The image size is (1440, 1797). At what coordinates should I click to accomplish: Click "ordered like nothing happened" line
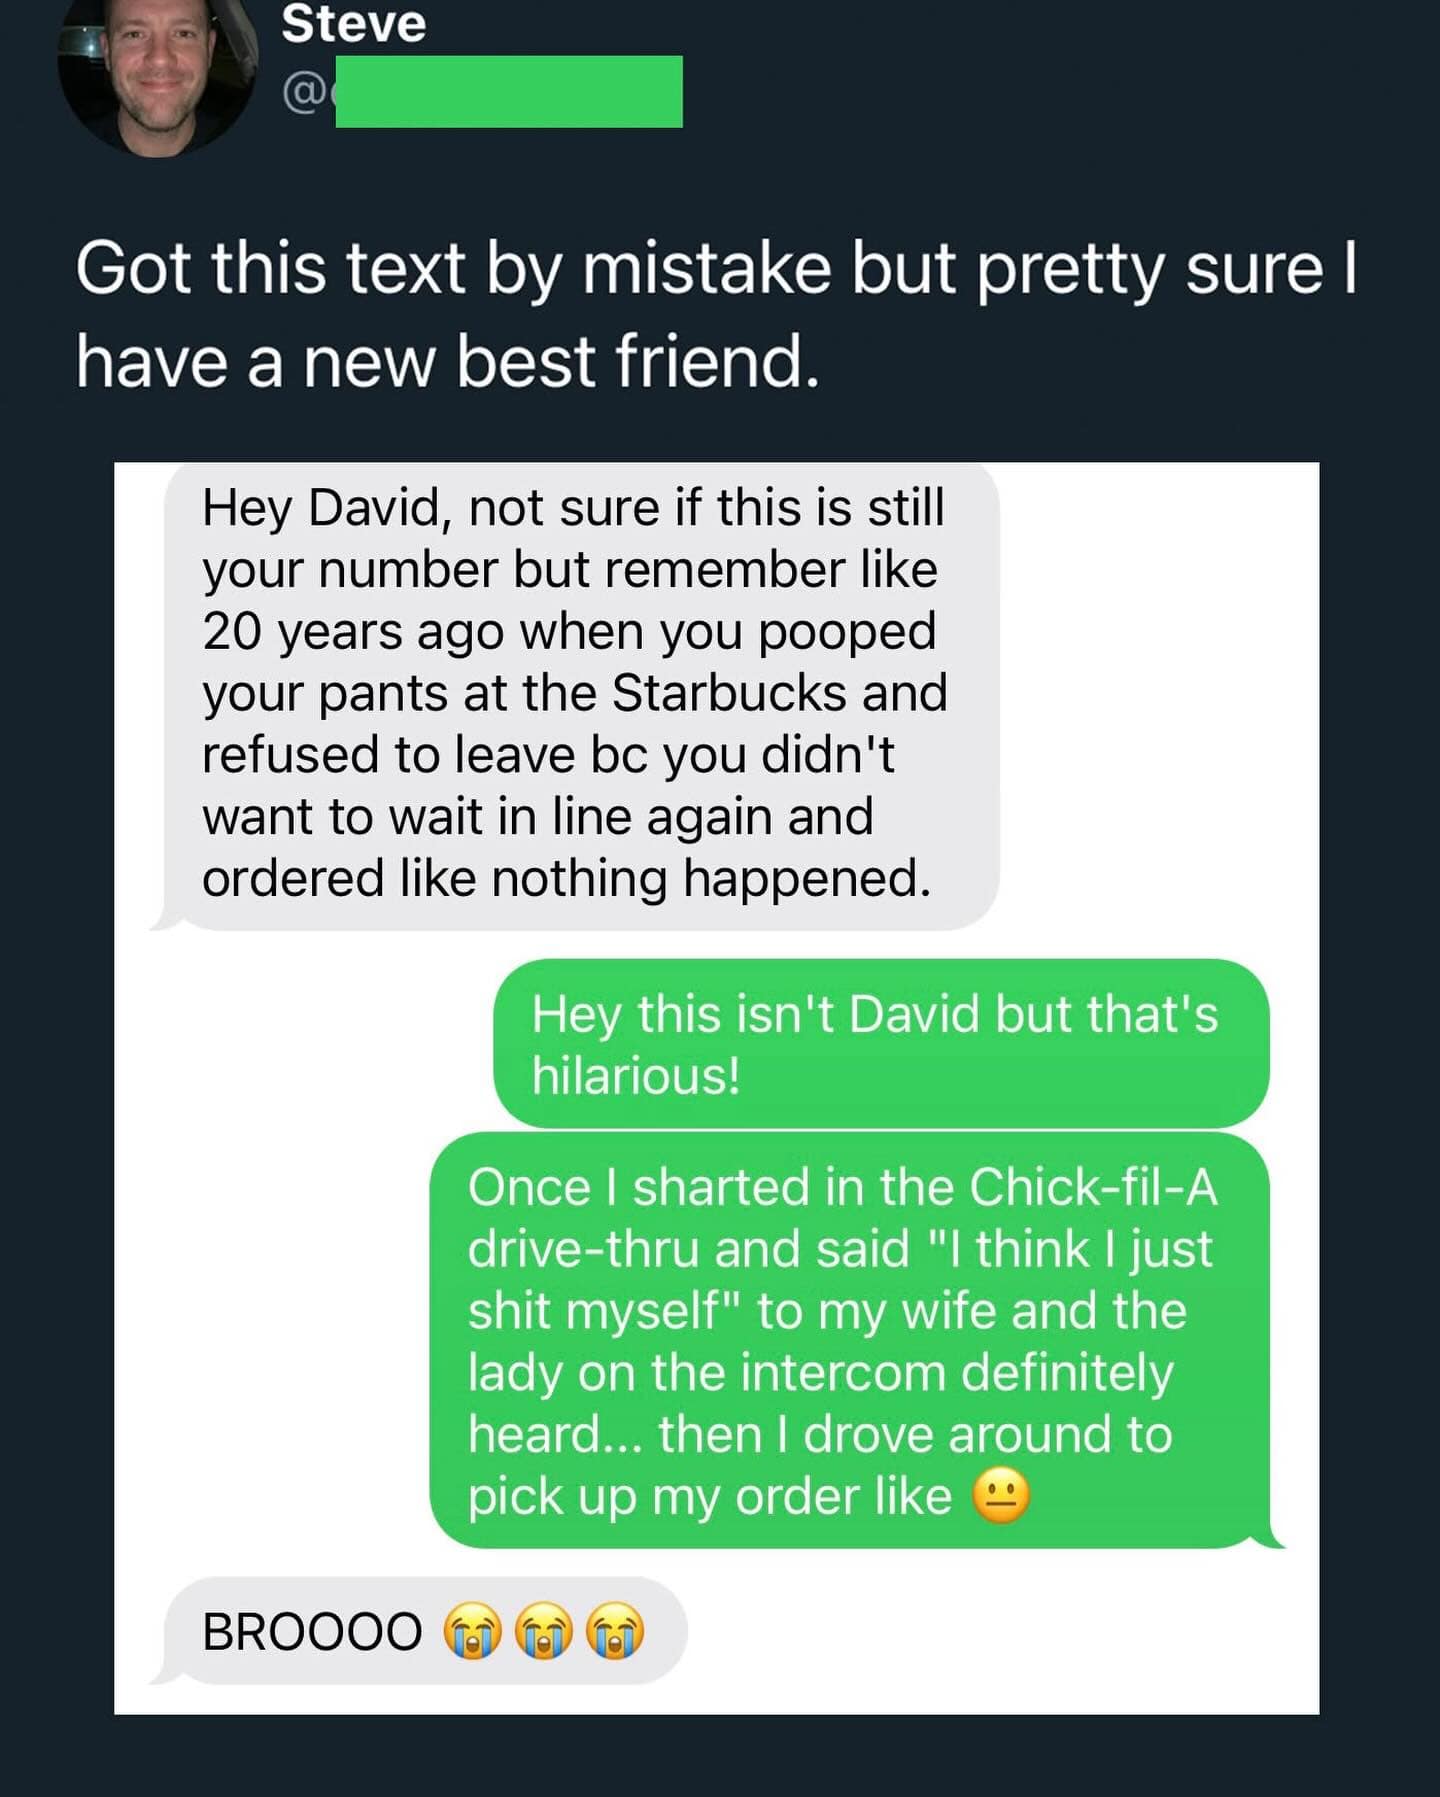click(566, 879)
